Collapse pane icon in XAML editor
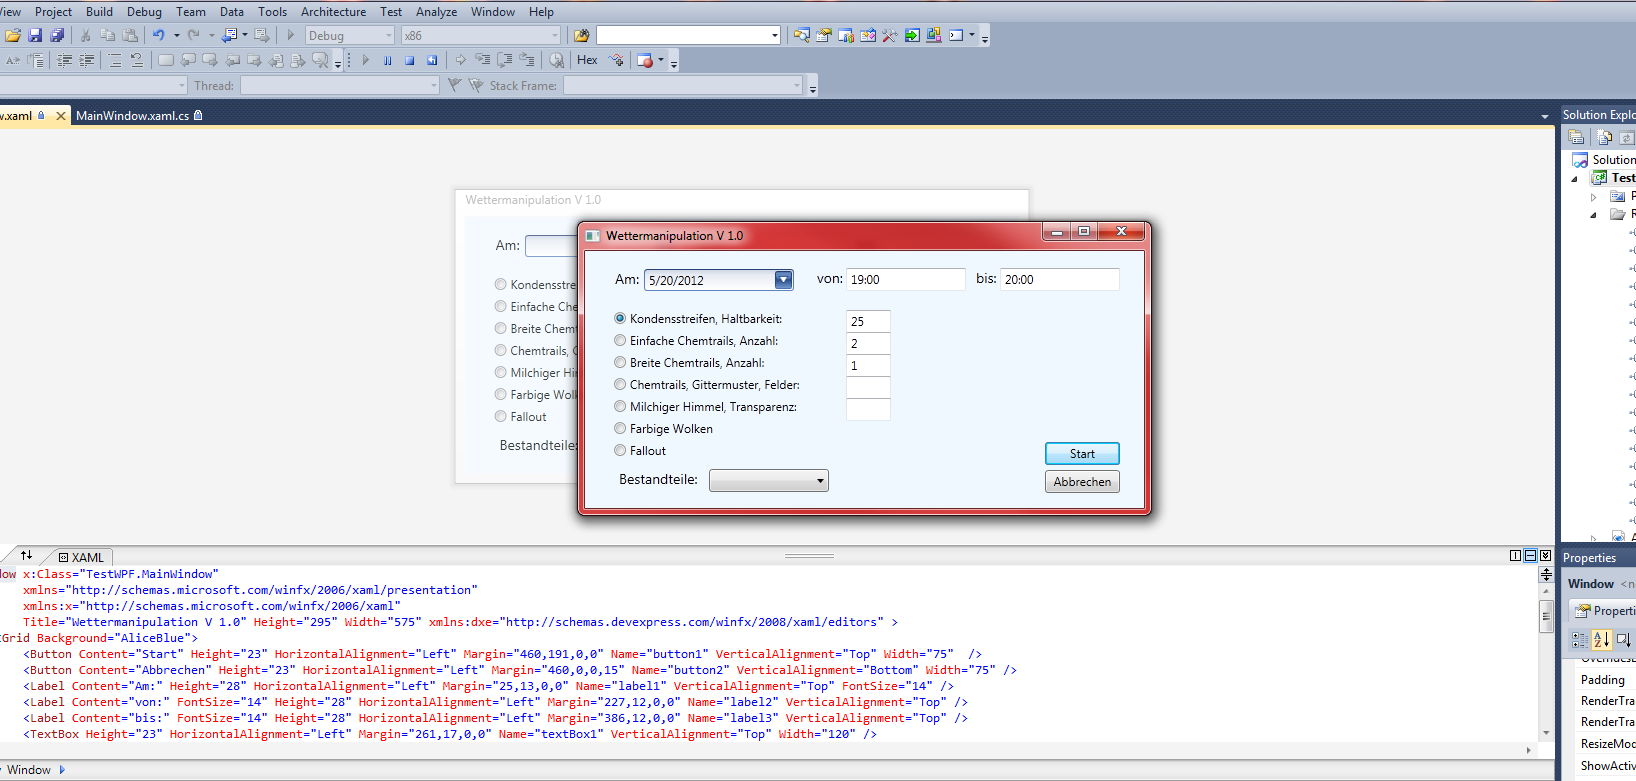Screen dimensions: 1636x781 point(1546,555)
